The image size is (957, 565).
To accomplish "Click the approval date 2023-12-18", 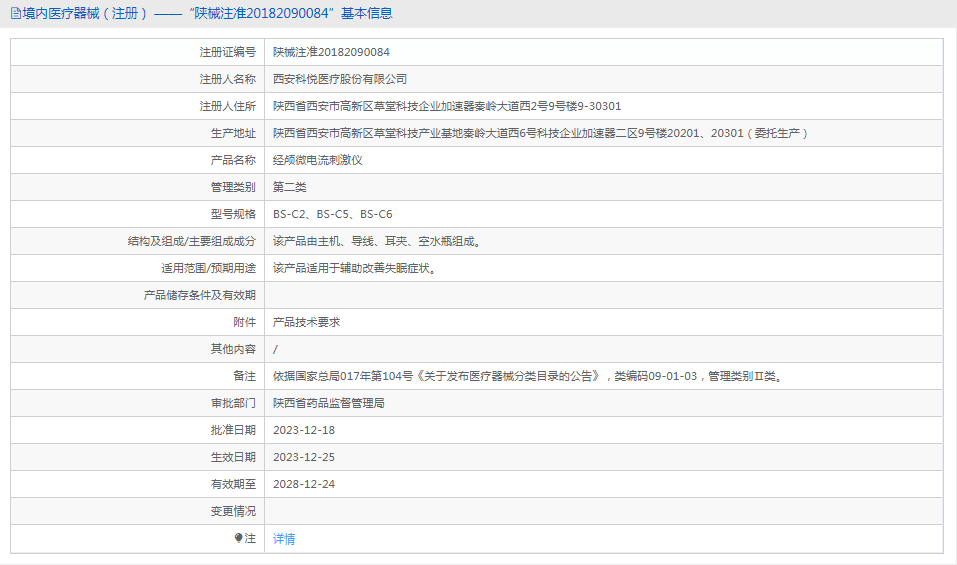I will click(x=304, y=430).
